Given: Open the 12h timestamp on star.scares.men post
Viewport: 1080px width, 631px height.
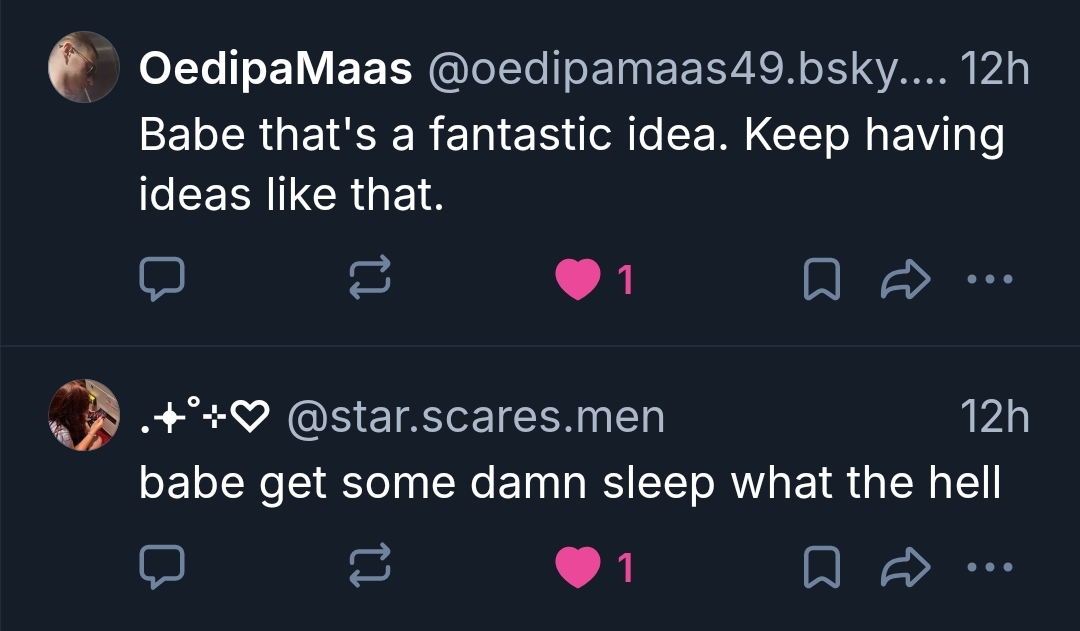Looking at the screenshot, I should pyautogui.click(x=993, y=416).
